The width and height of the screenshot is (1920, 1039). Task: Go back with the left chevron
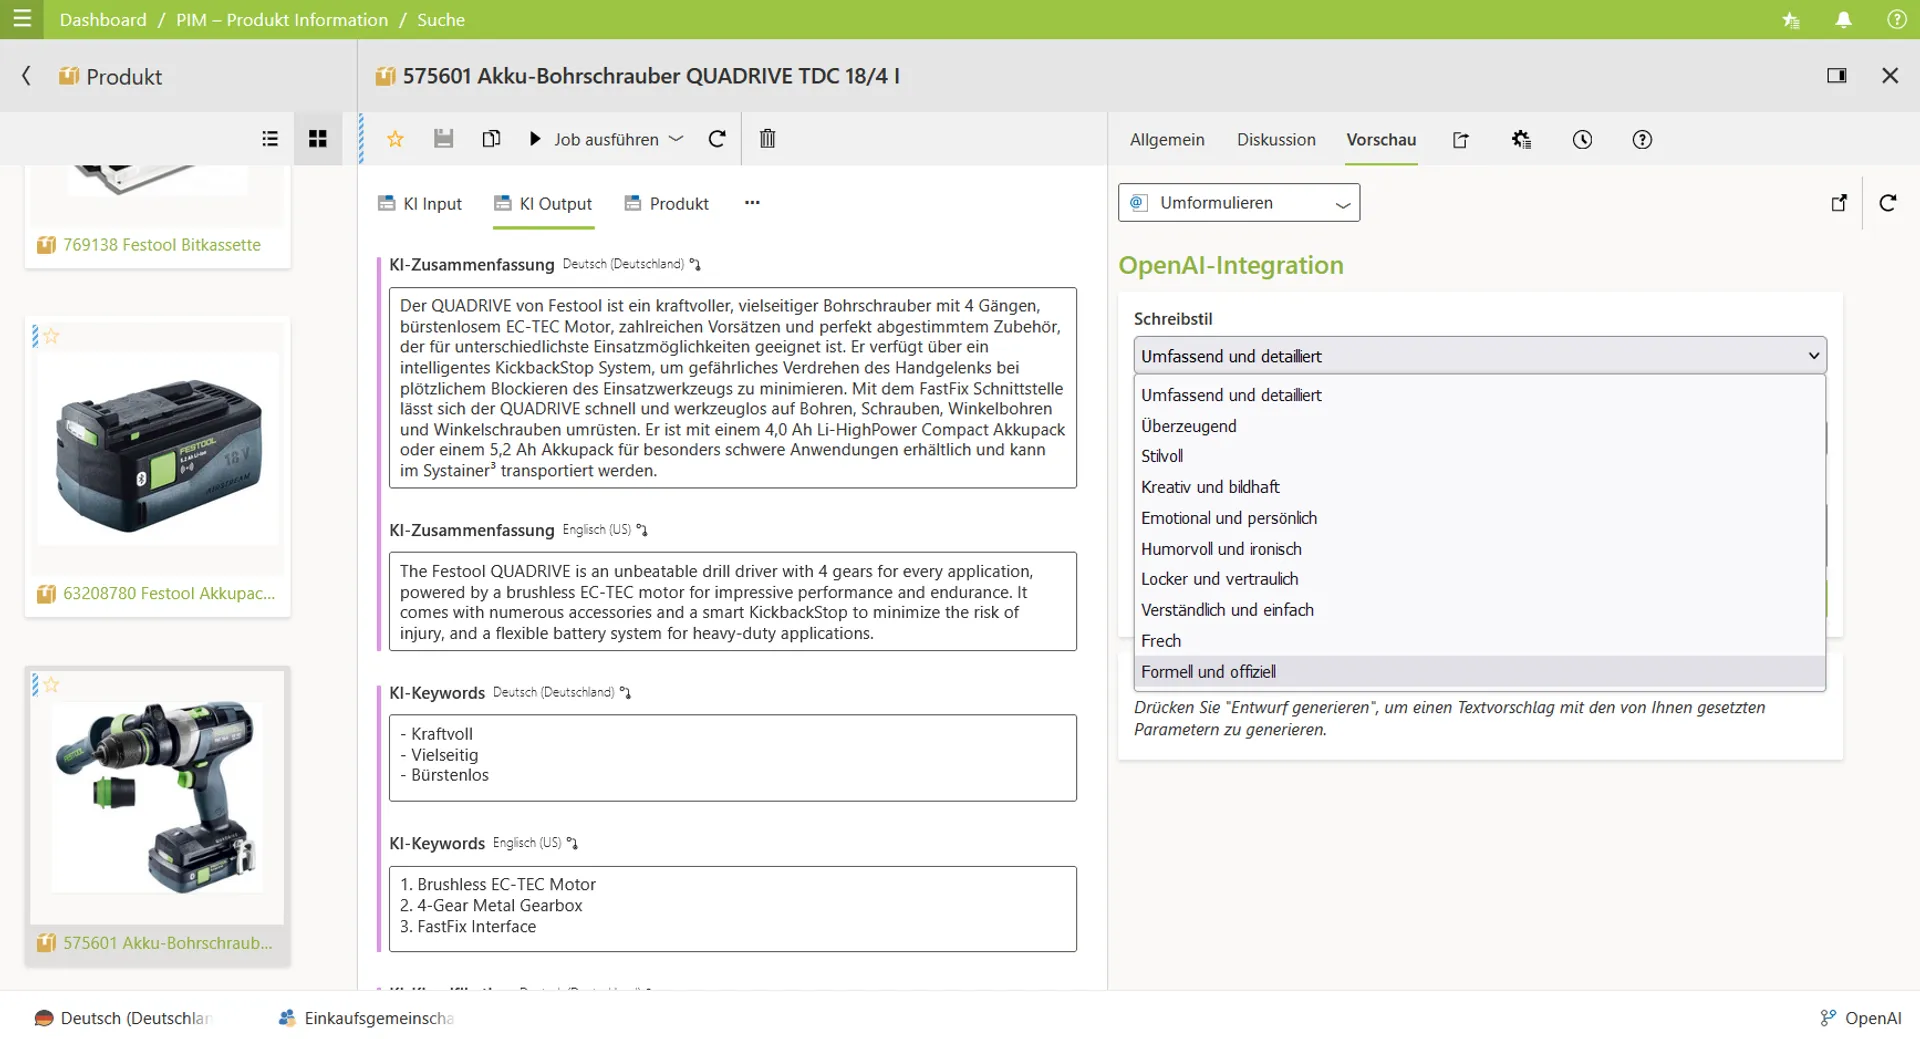point(26,76)
